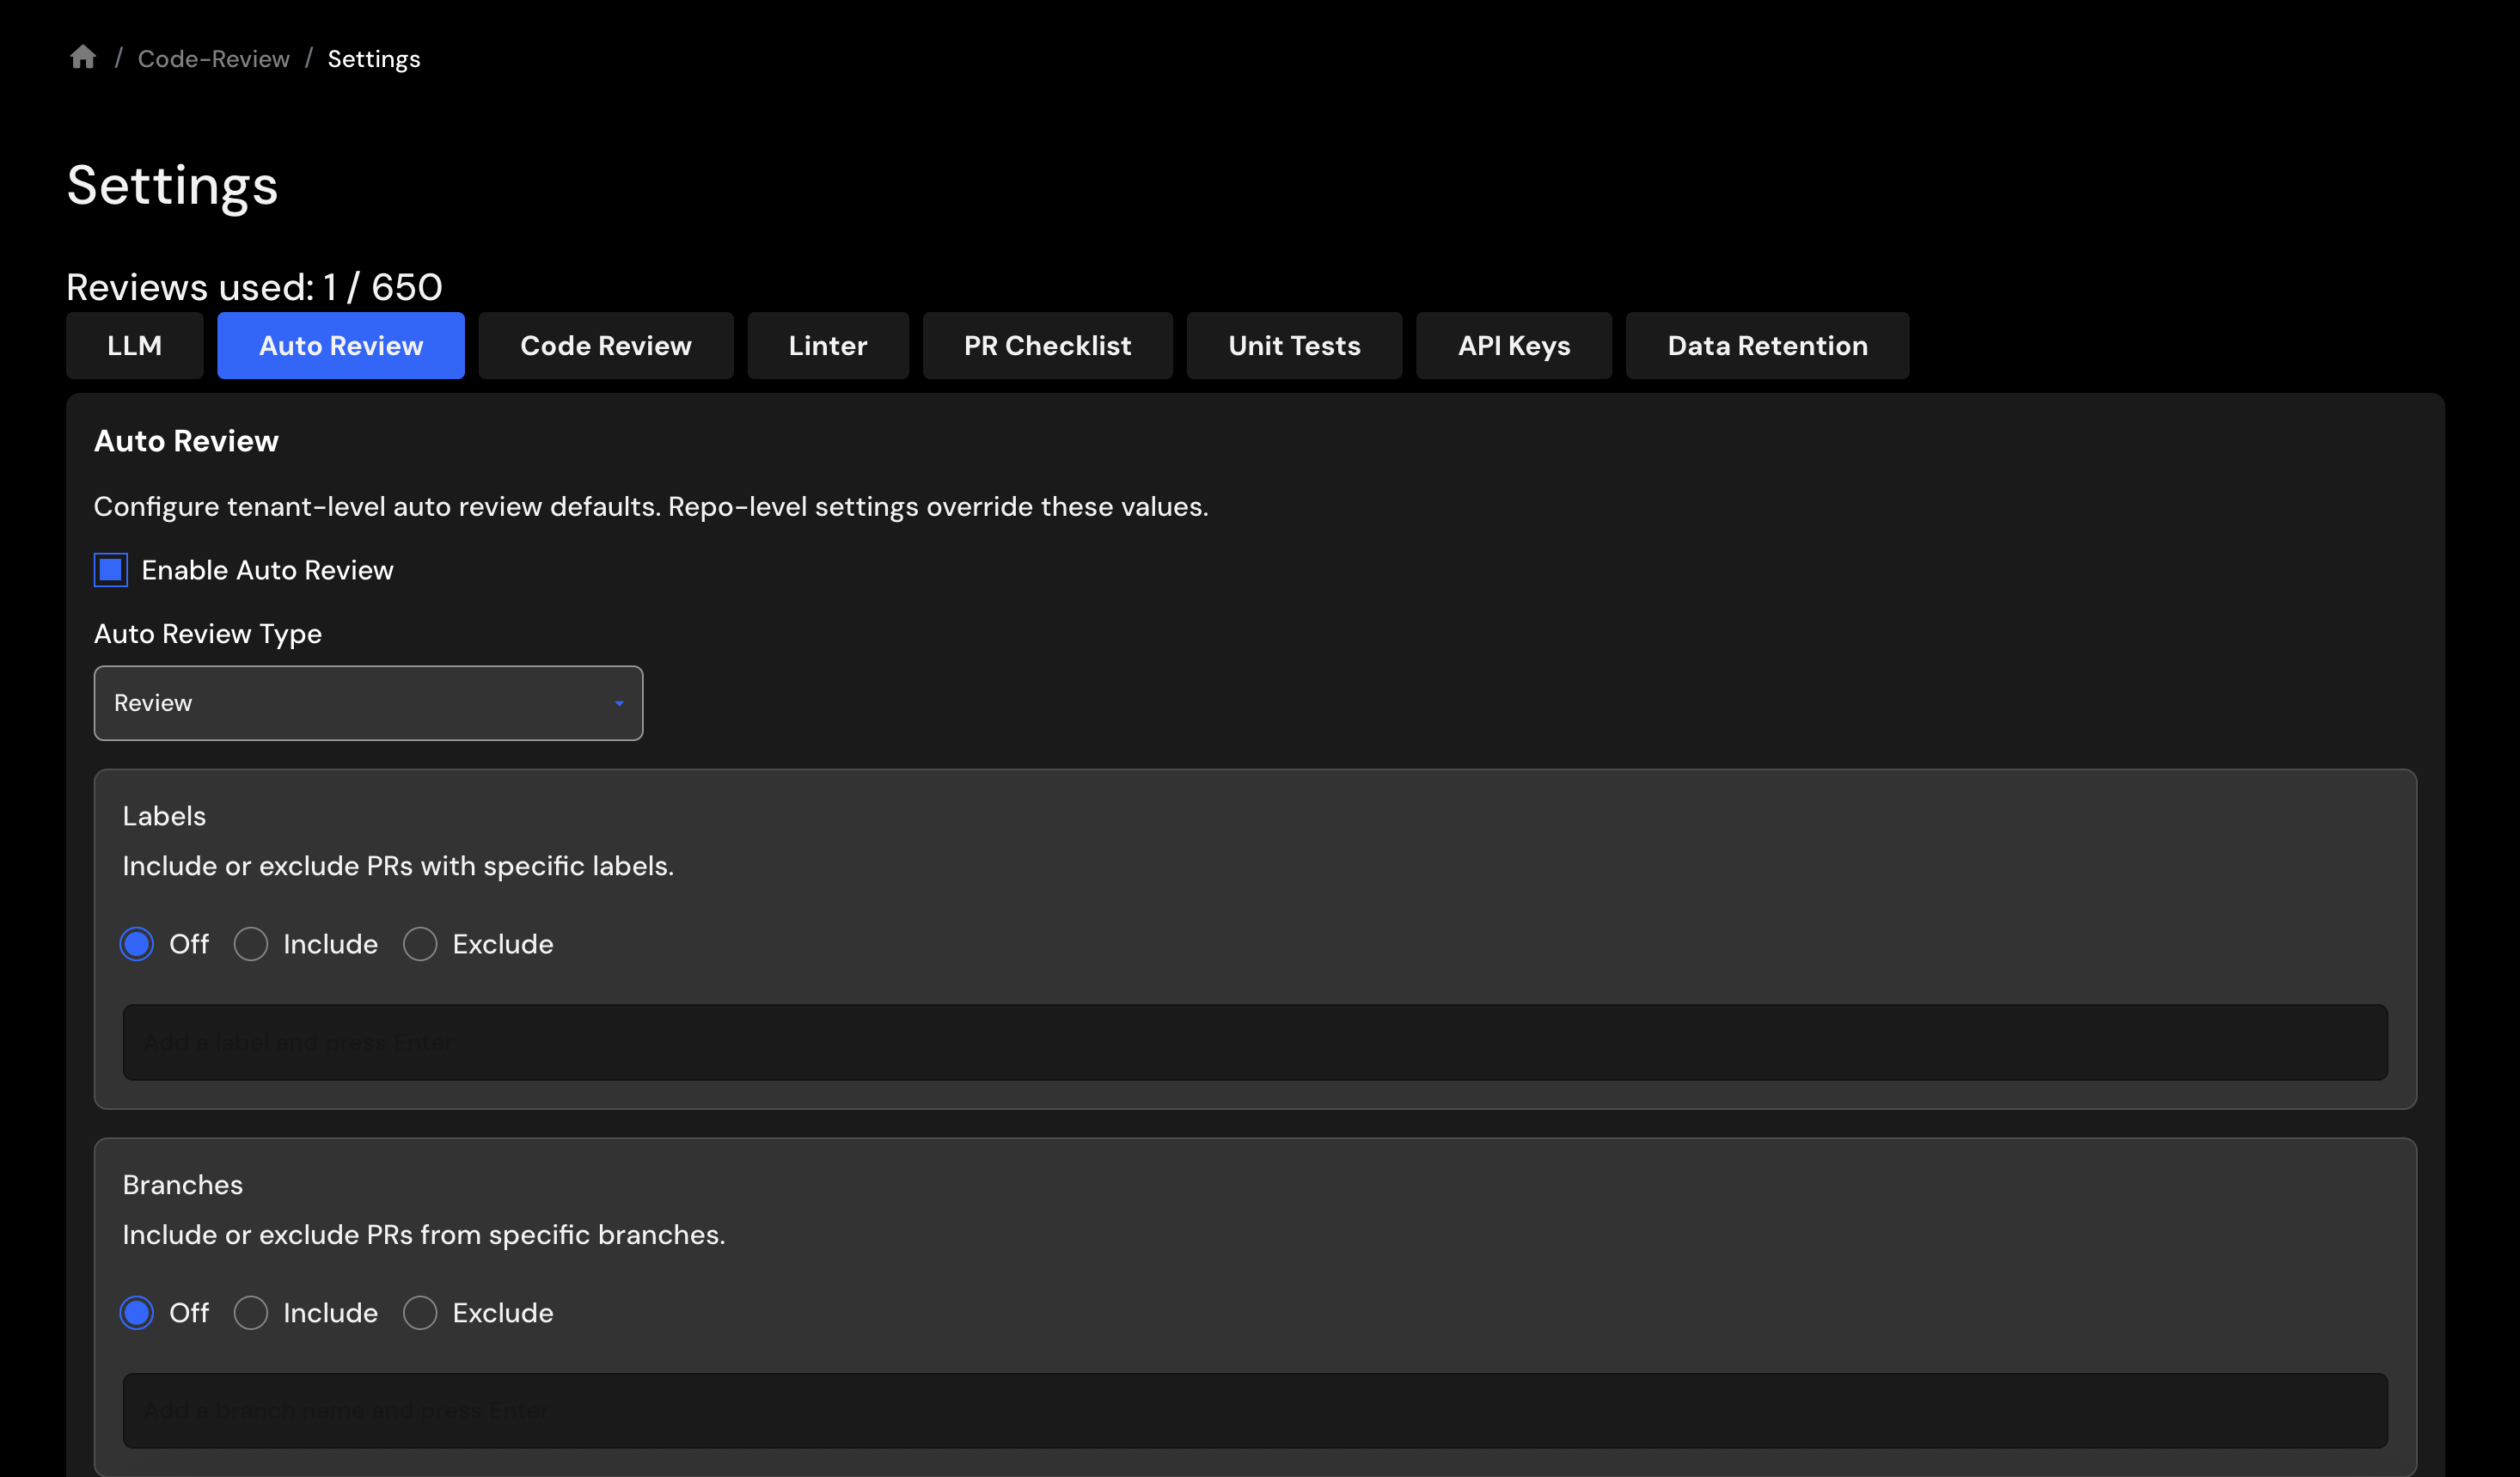Image resolution: width=2520 pixels, height=1477 pixels.
Task: Choose Include radio for Branches
Action: point(250,1313)
